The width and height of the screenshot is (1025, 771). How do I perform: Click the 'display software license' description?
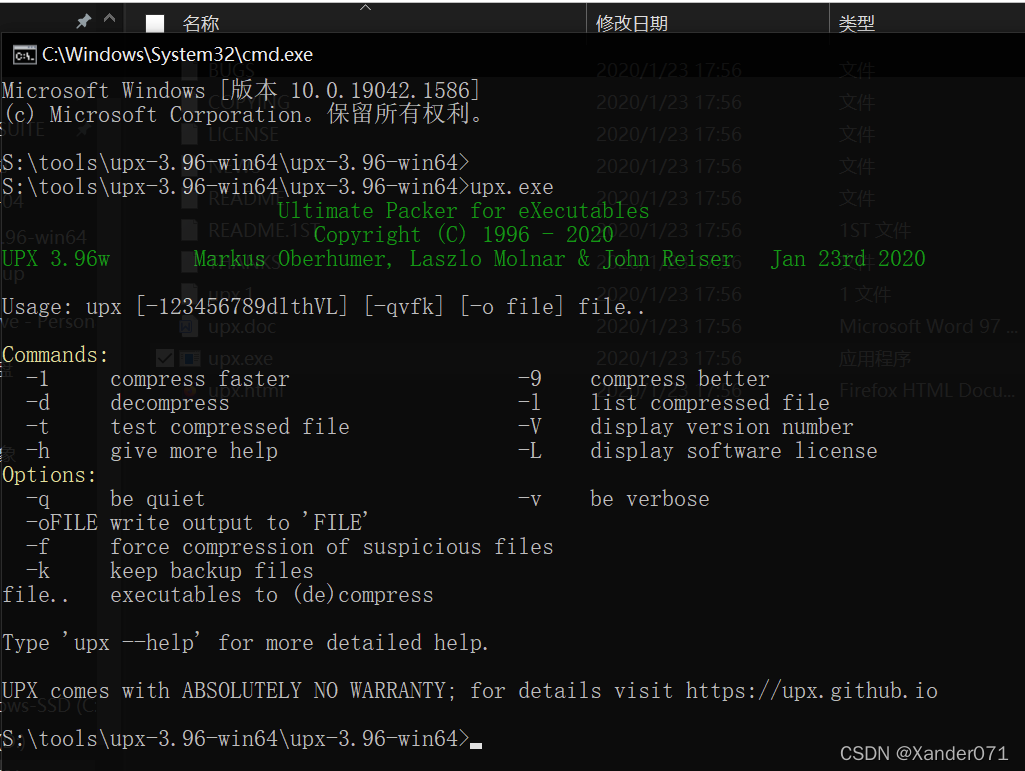tap(734, 451)
